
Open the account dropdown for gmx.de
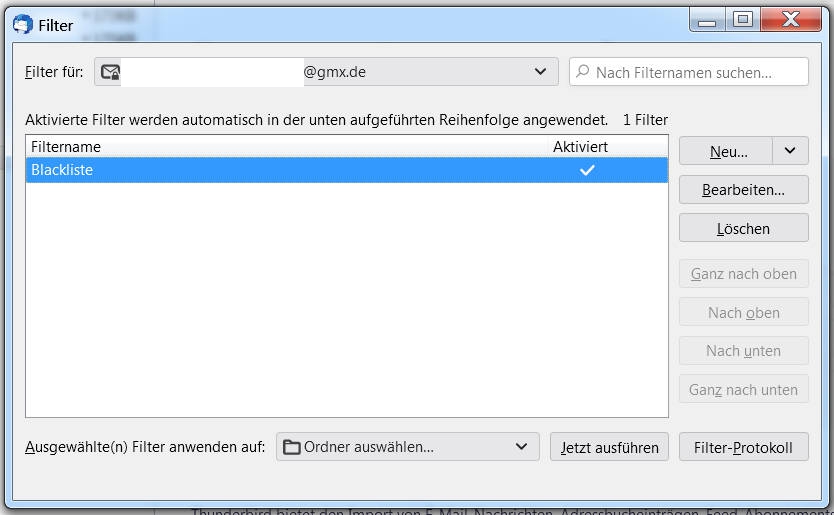click(540, 72)
